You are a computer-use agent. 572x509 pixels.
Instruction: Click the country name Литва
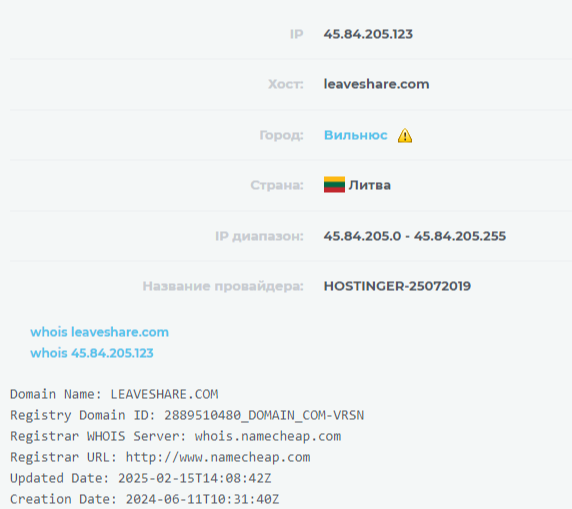[370, 185]
